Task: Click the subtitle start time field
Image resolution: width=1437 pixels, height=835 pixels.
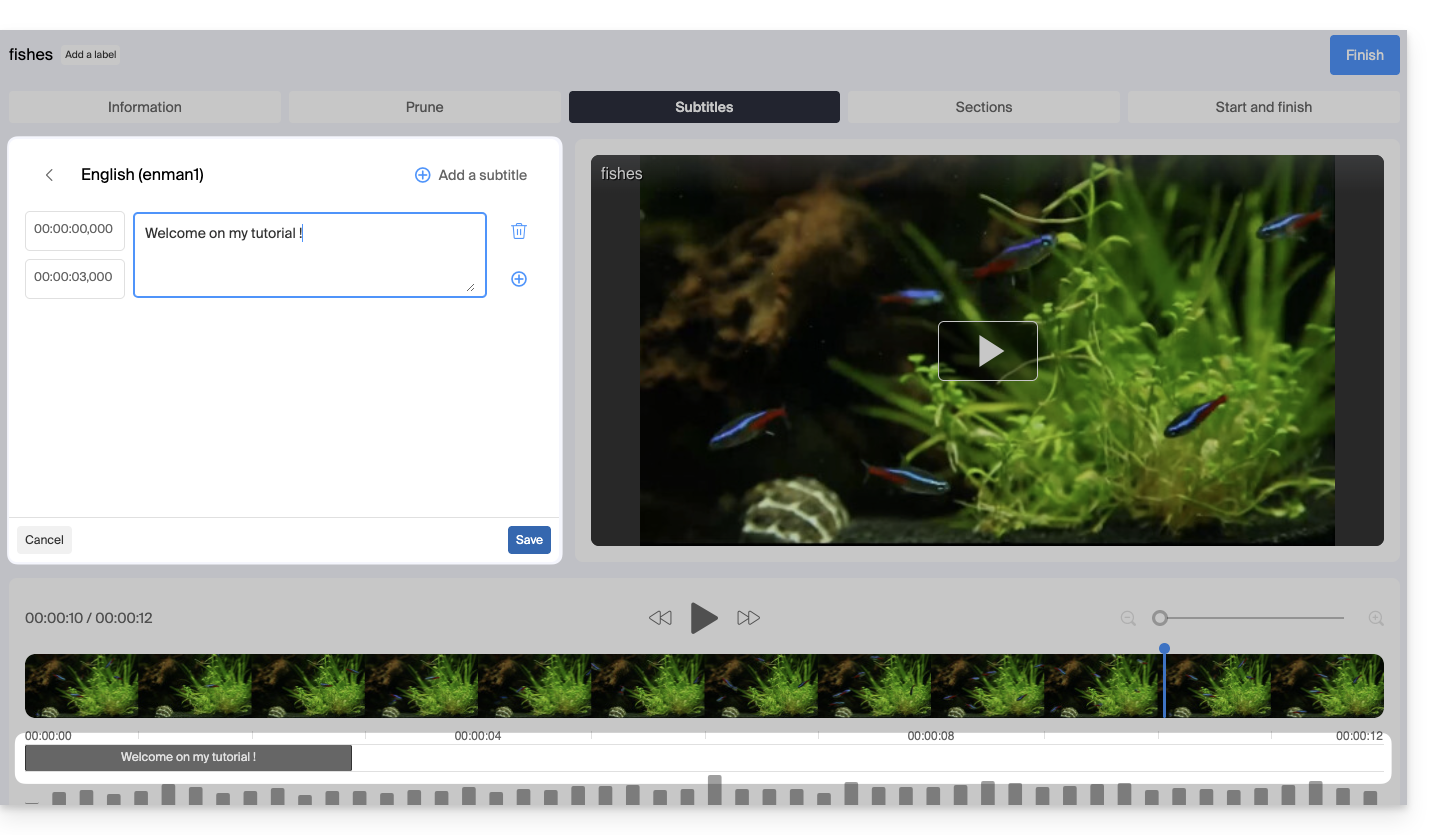Action: pyautogui.click(x=74, y=229)
